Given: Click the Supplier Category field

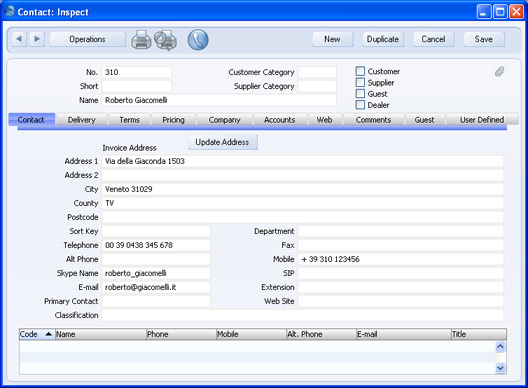Looking at the screenshot, I should (317, 86).
